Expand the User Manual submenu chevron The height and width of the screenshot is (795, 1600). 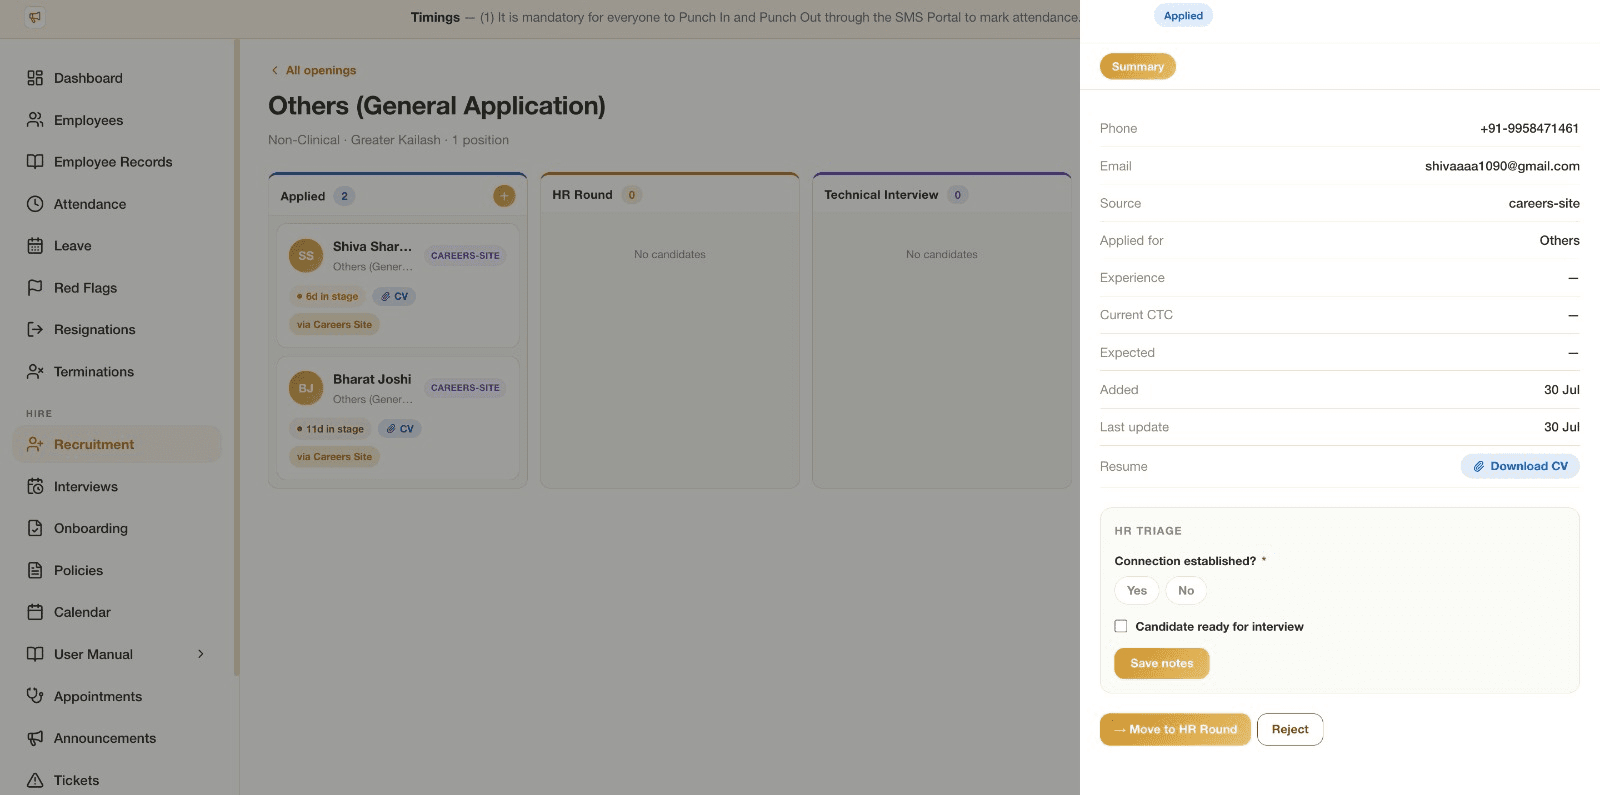tap(201, 654)
